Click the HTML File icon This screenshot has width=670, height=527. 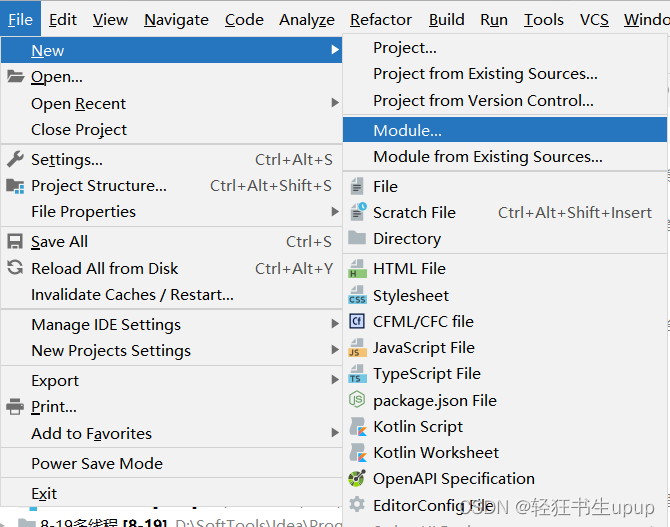(x=357, y=269)
